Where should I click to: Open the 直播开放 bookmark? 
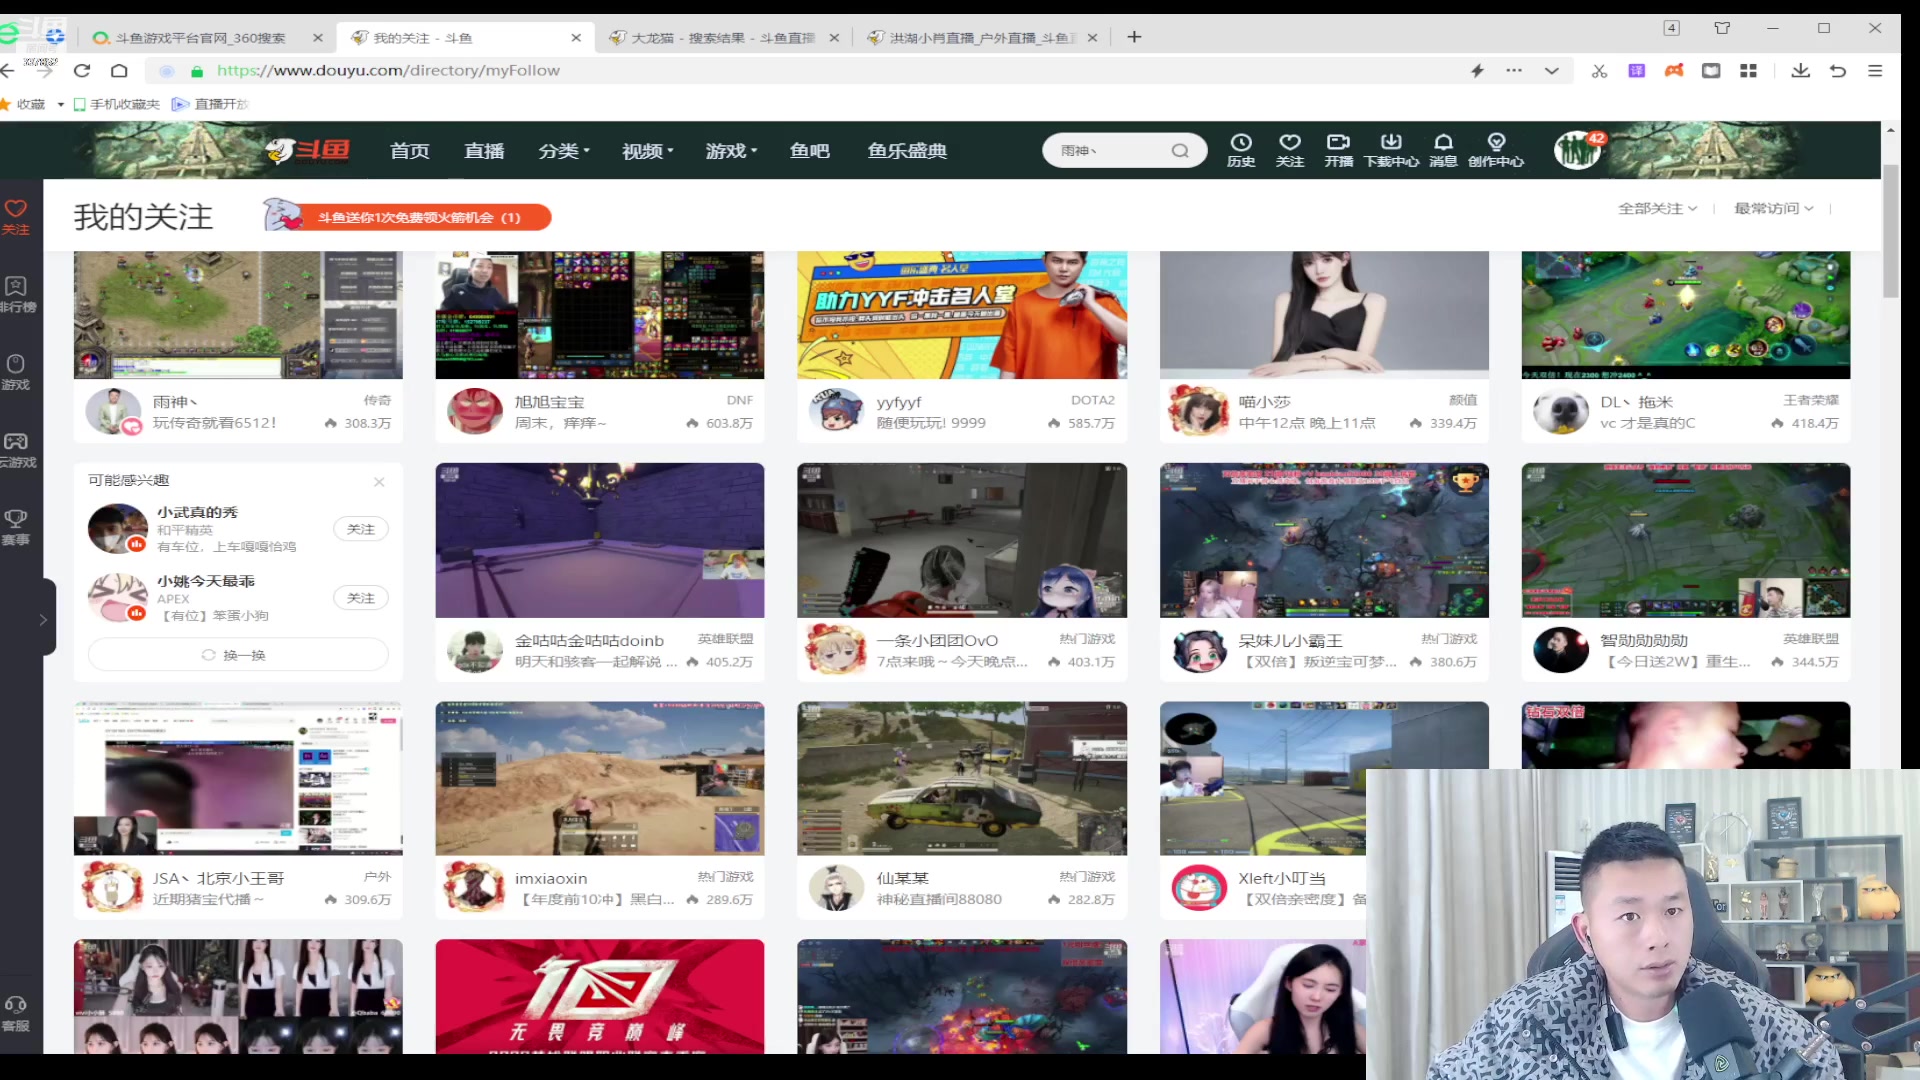tap(210, 104)
